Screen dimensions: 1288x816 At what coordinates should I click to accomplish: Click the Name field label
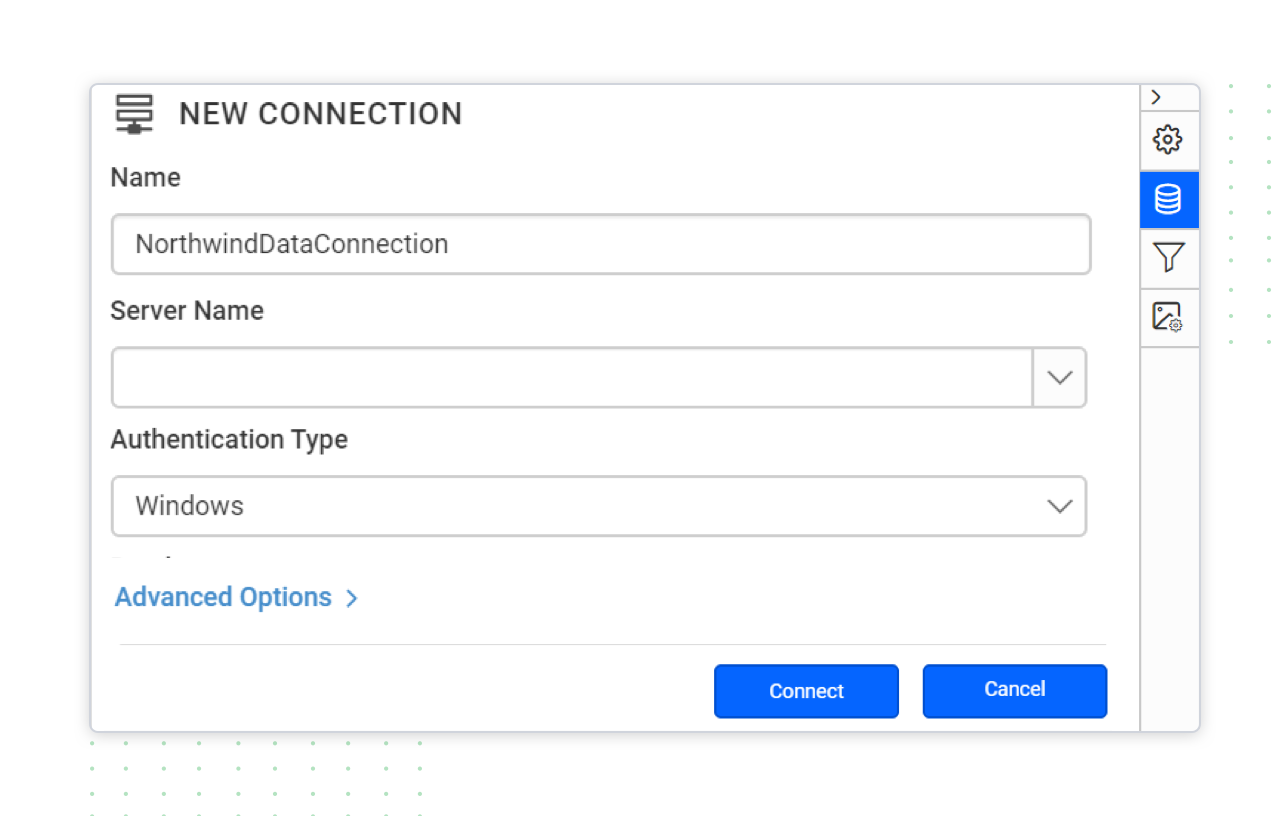pyautogui.click(x=145, y=178)
